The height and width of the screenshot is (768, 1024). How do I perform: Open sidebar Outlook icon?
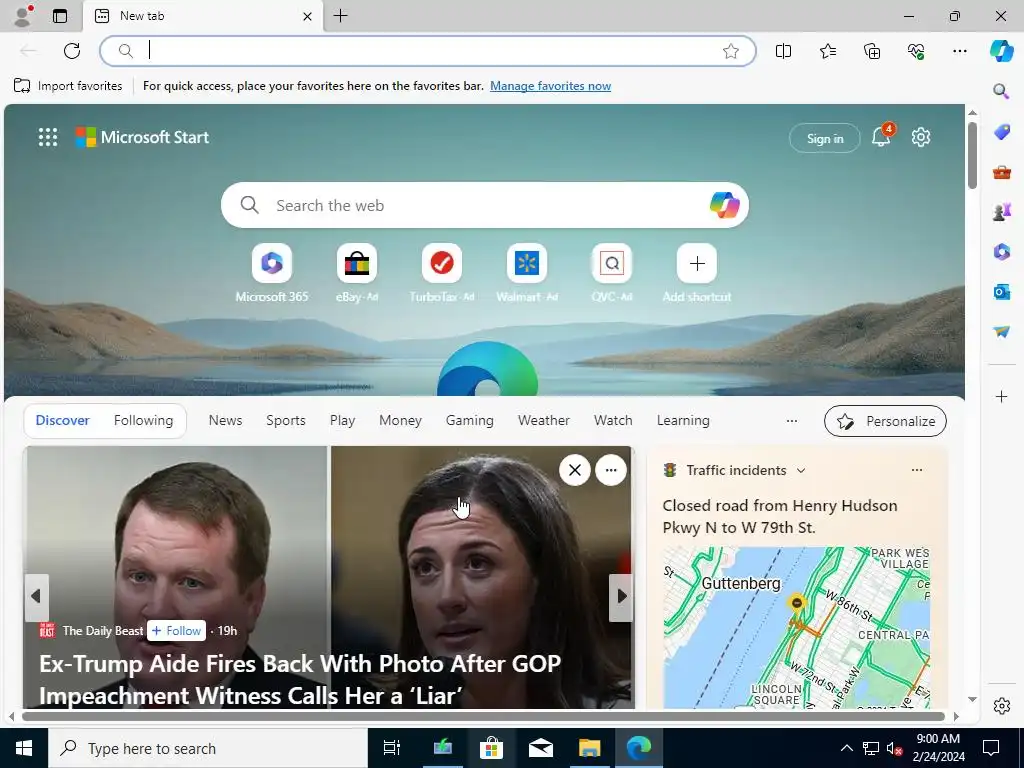1001,291
